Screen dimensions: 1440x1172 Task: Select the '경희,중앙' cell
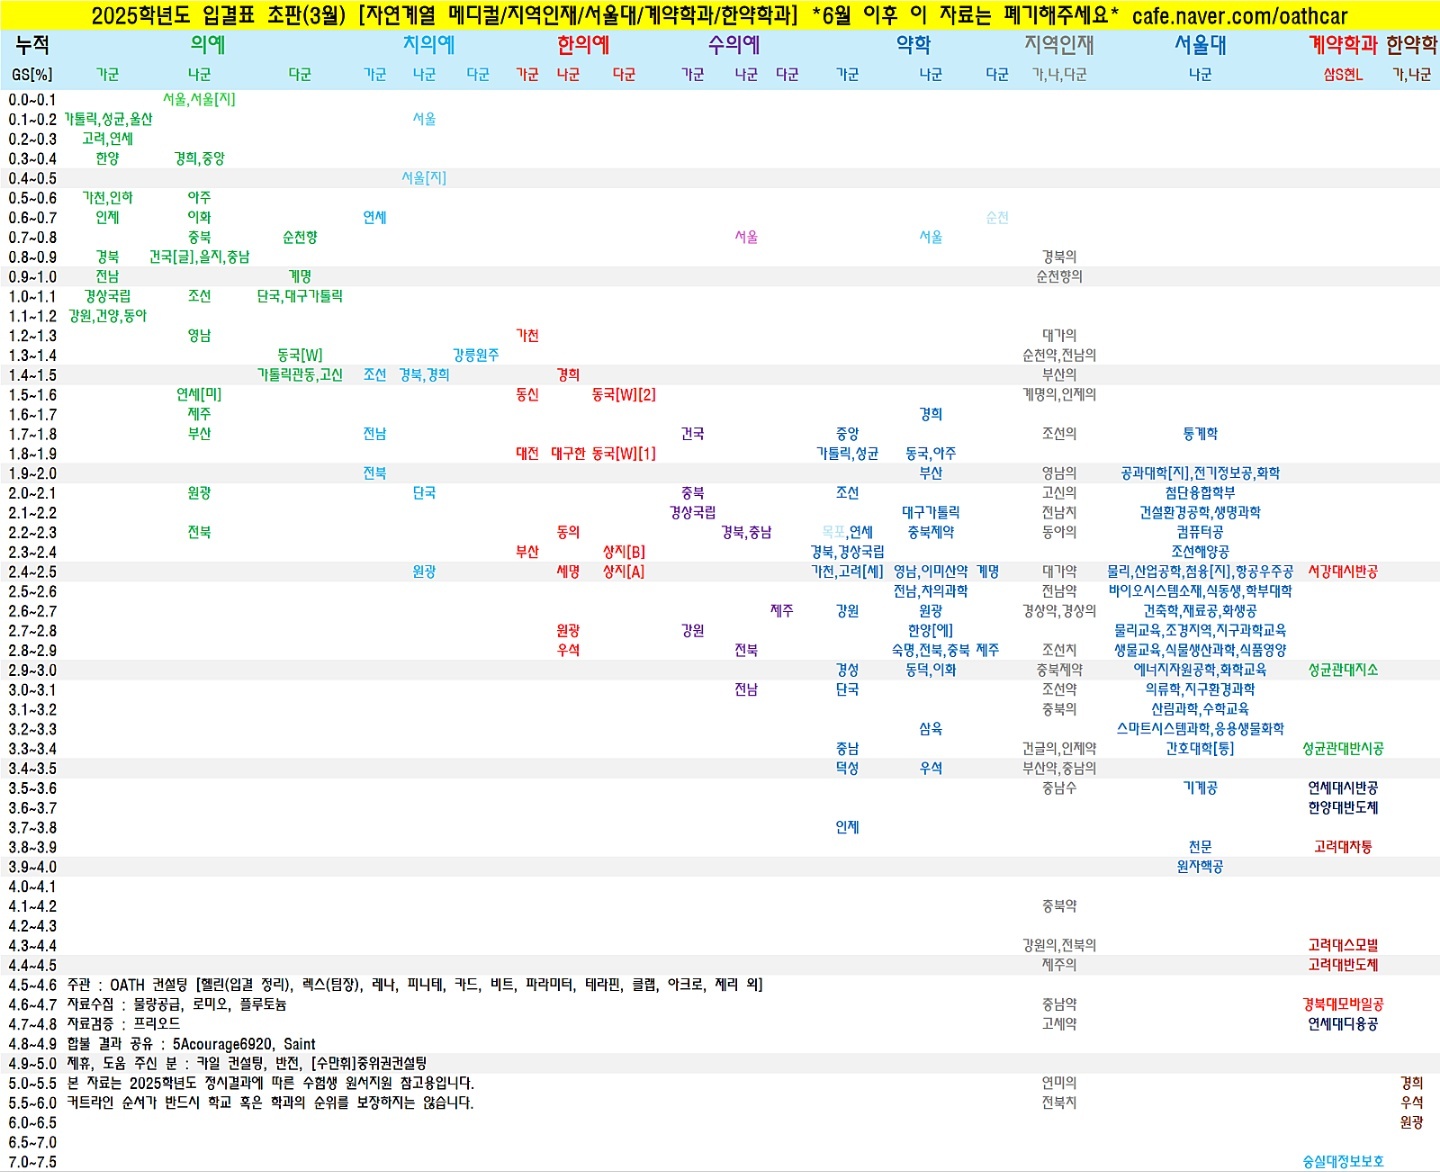(199, 158)
